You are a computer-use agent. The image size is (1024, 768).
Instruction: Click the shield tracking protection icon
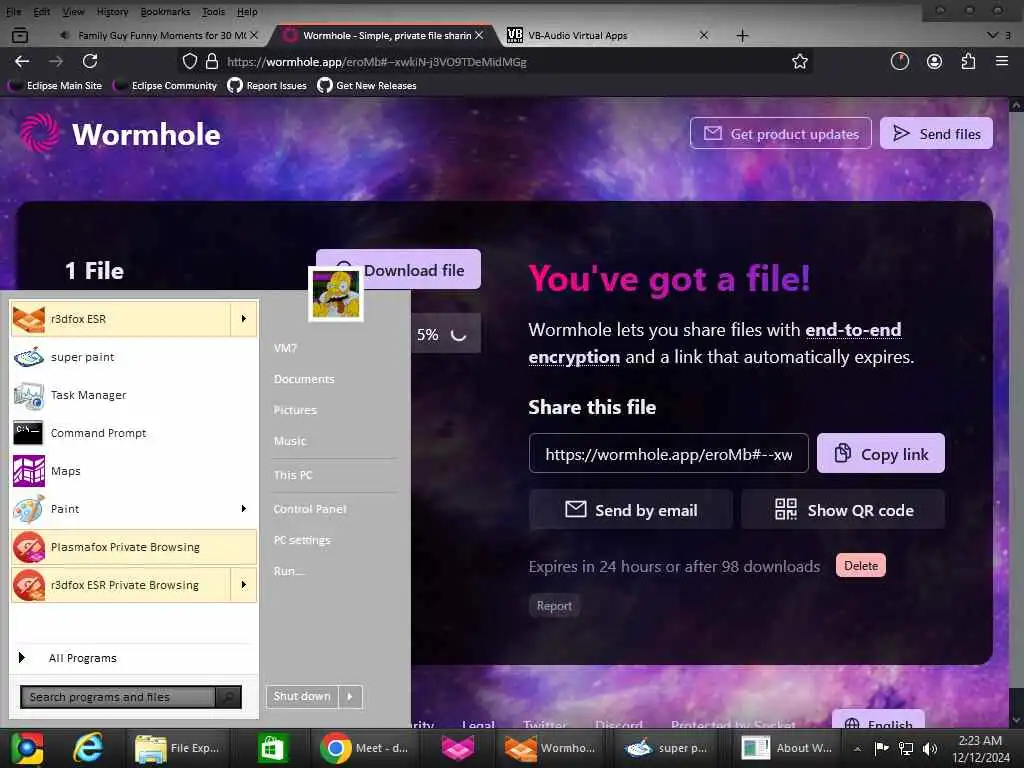click(189, 61)
